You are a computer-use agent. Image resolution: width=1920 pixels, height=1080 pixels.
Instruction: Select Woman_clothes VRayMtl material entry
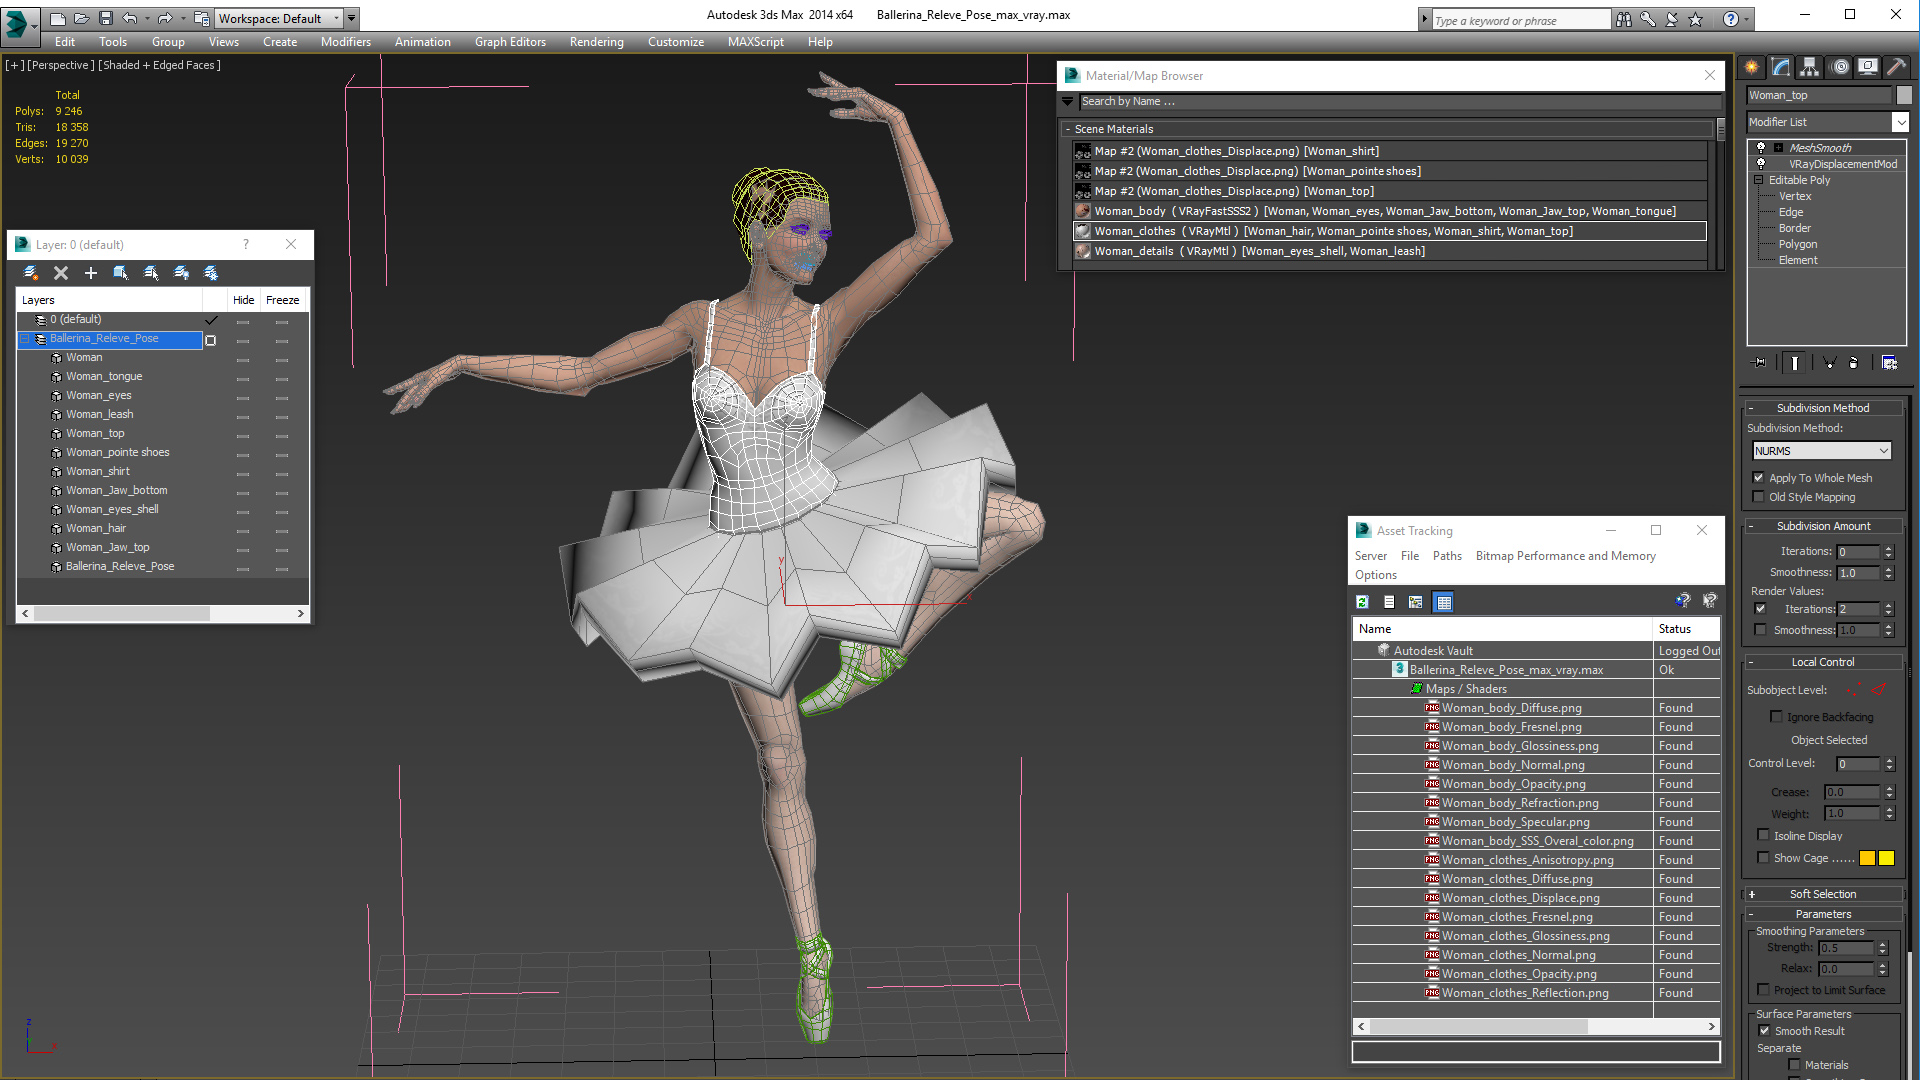pyautogui.click(x=1390, y=231)
